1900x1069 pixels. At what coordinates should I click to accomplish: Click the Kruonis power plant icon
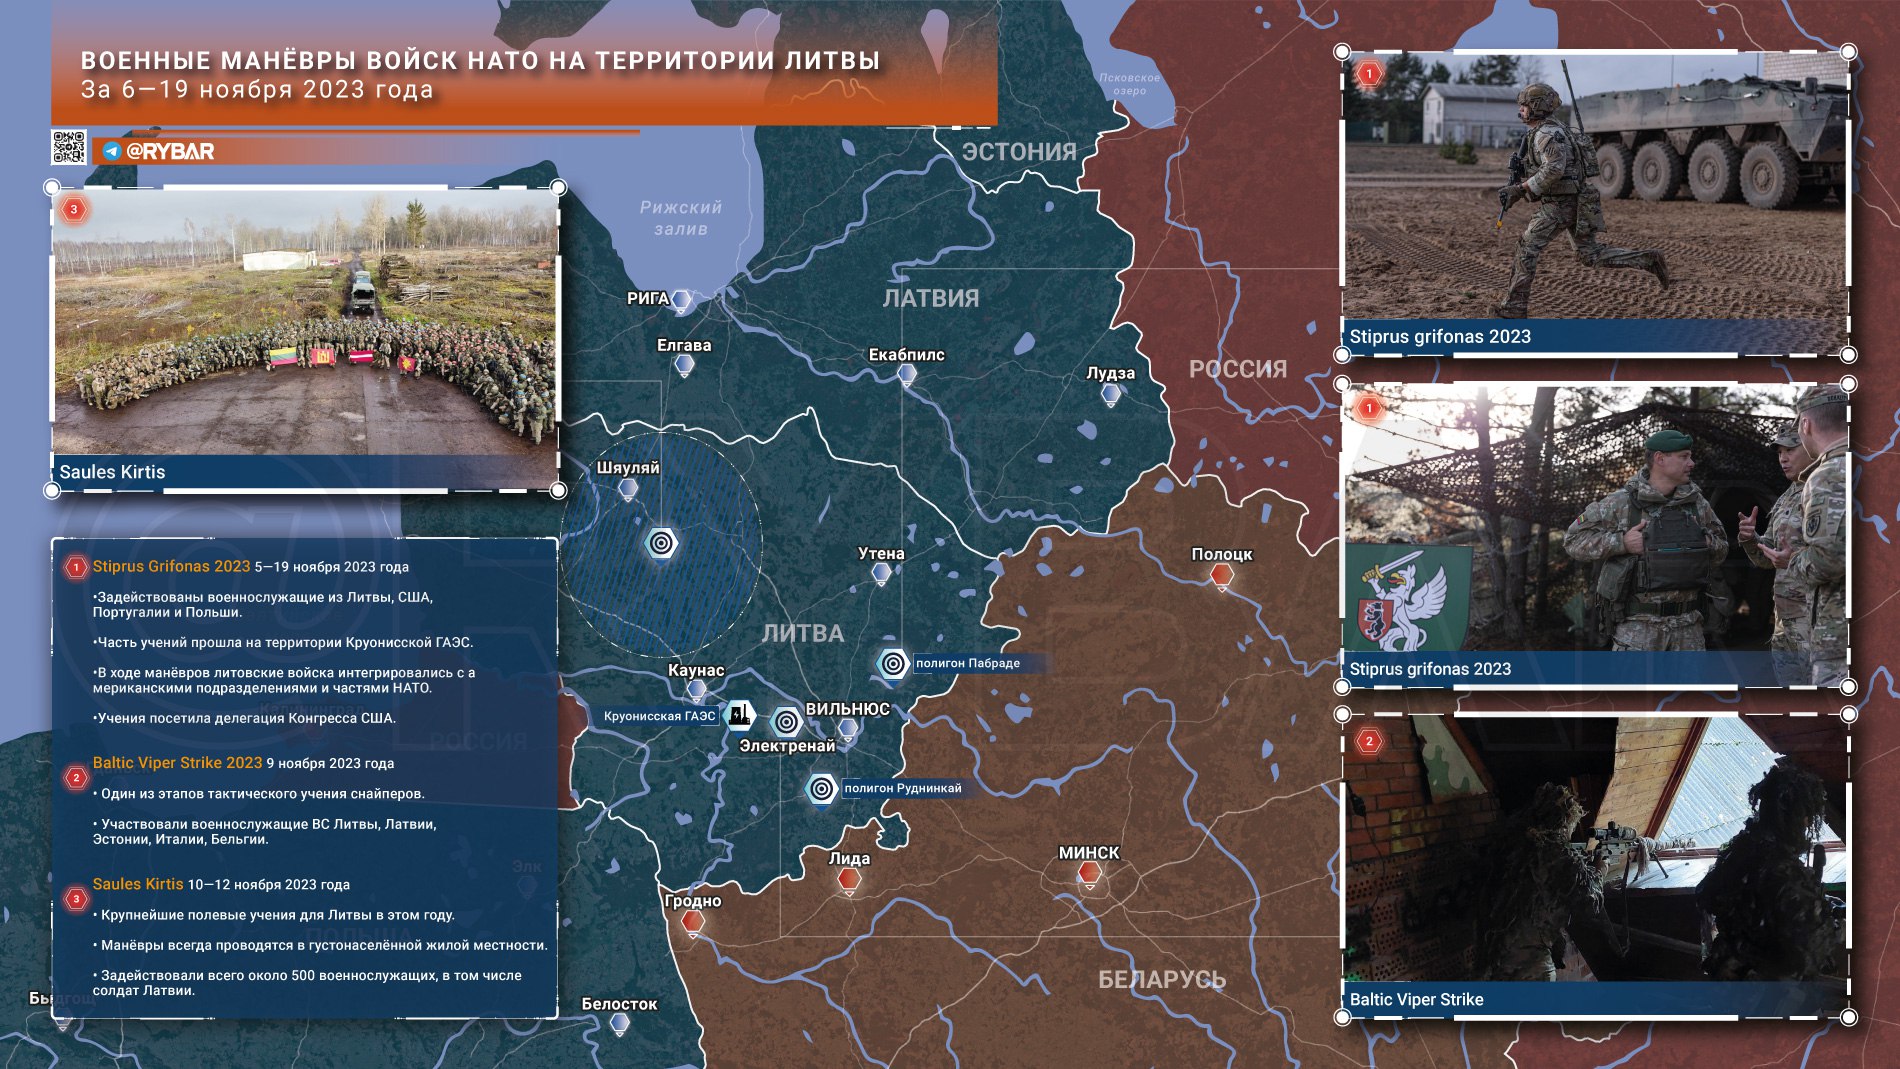click(x=739, y=715)
